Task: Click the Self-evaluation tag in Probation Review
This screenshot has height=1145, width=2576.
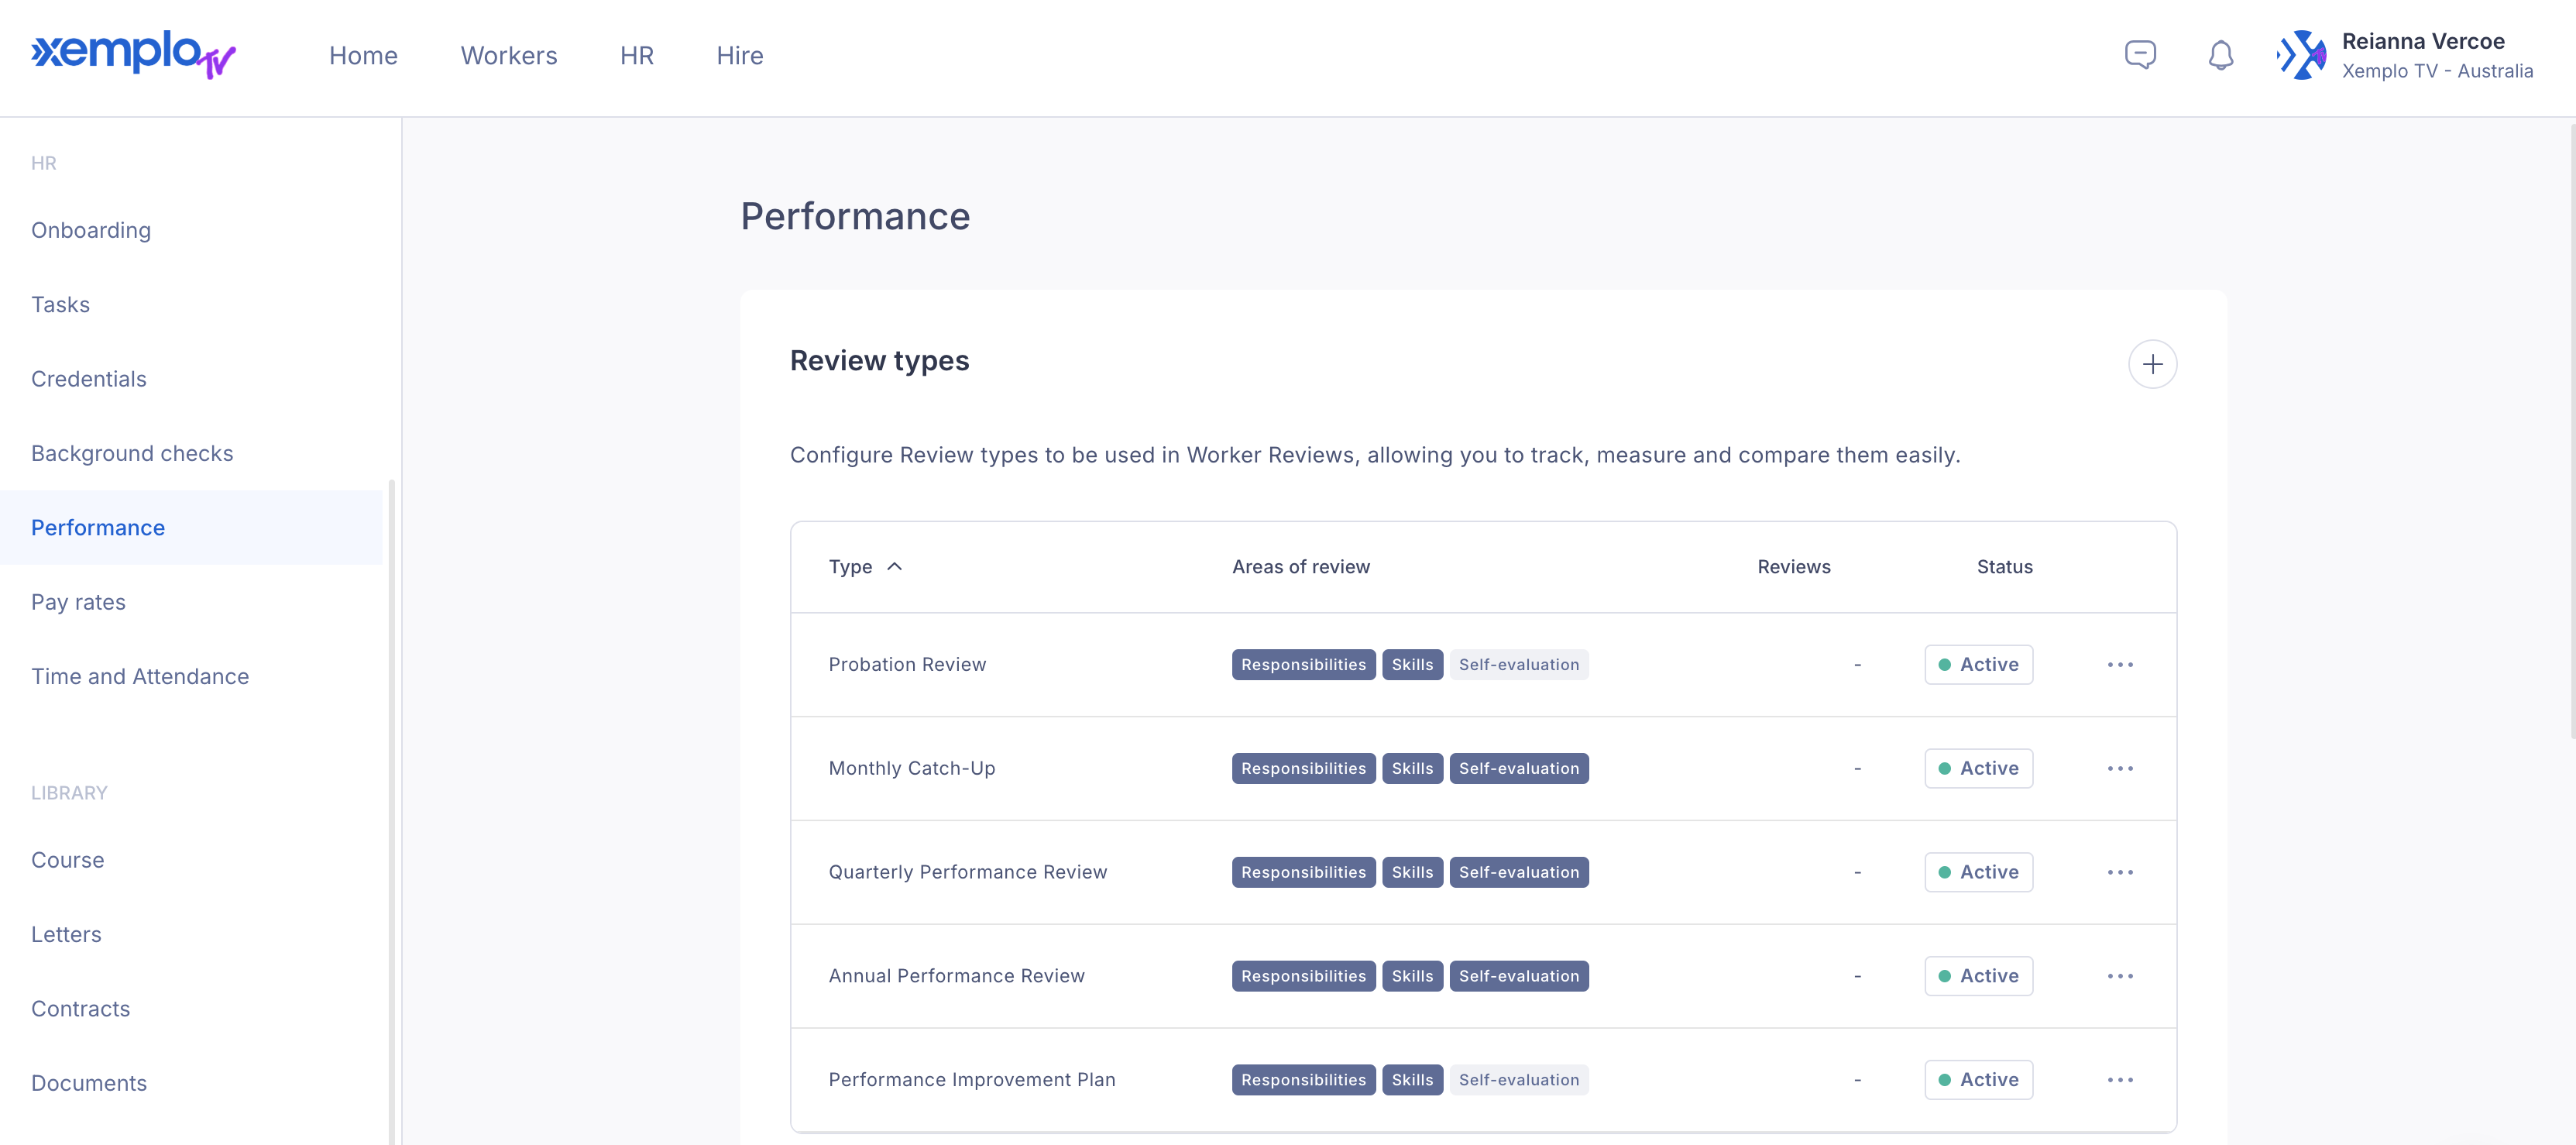Action: (x=1517, y=665)
